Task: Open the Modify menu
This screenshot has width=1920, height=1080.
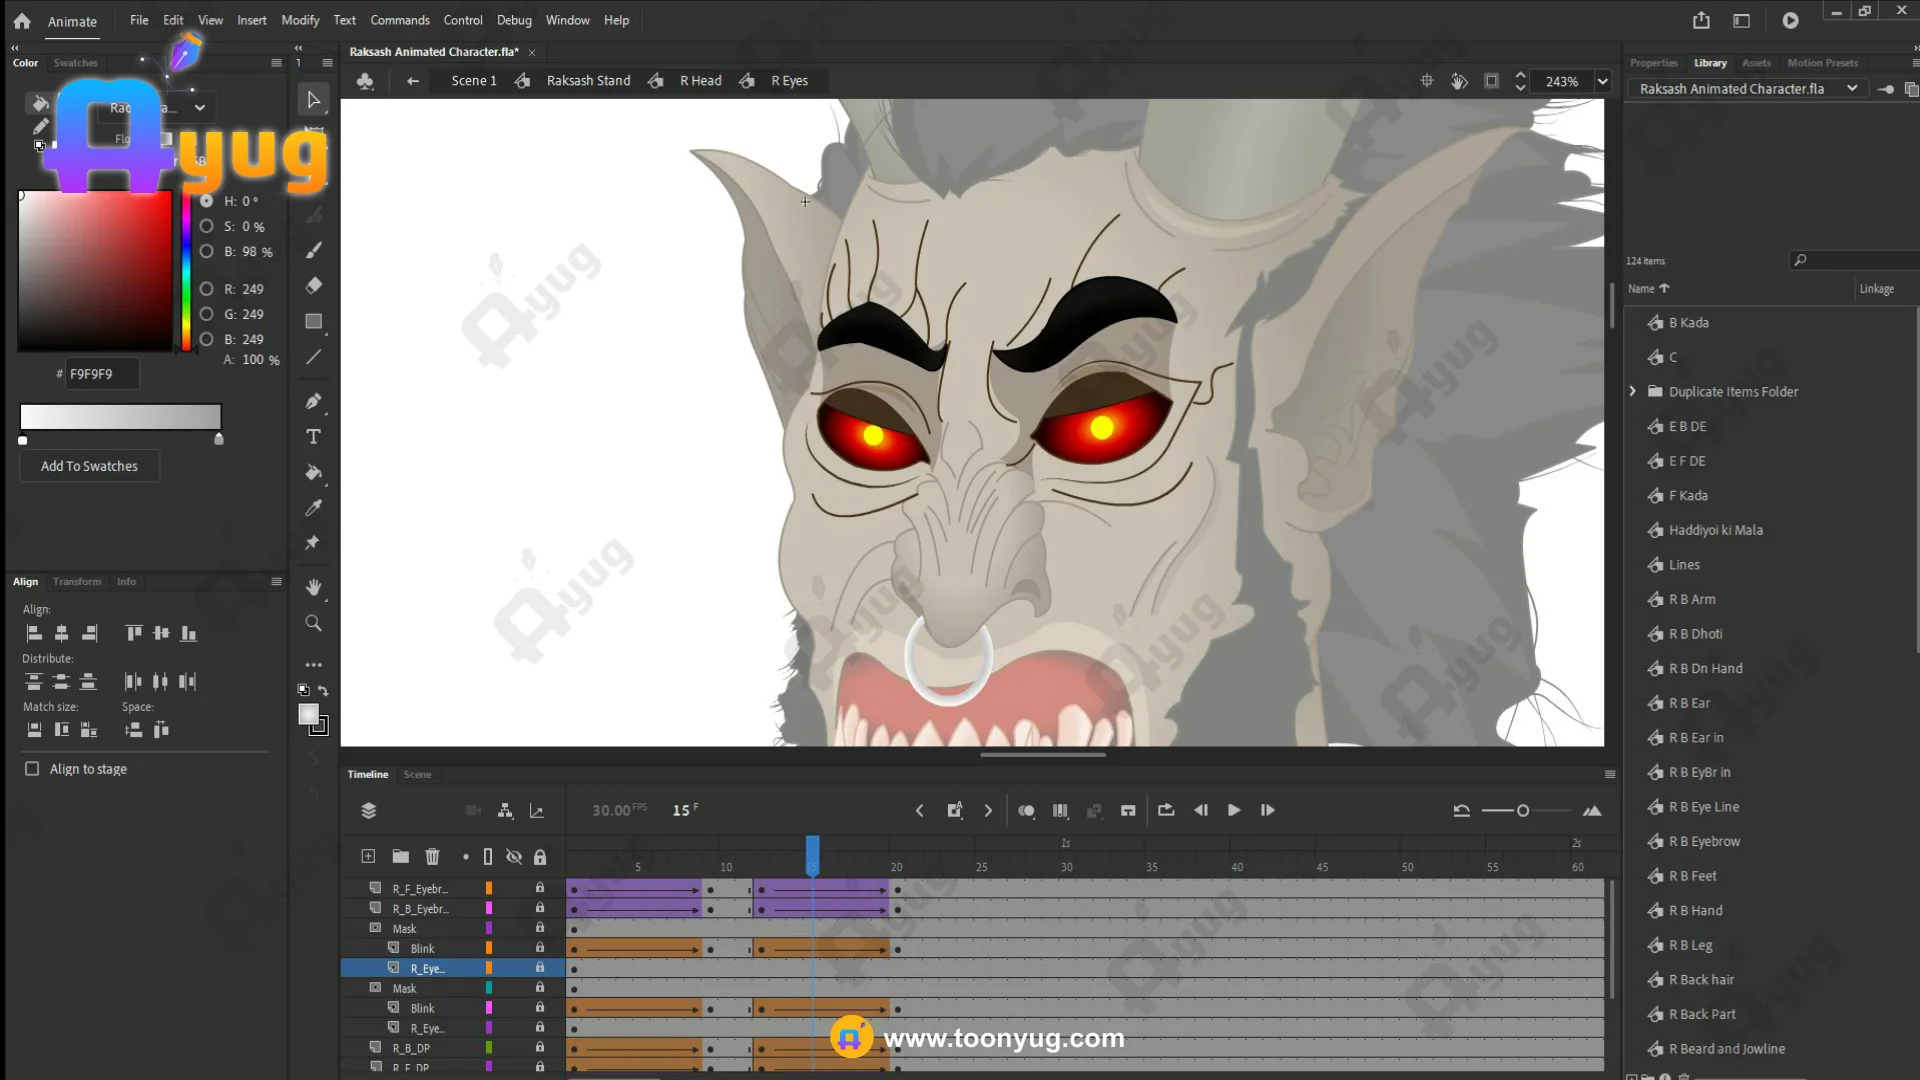Action: (x=299, y=20)
